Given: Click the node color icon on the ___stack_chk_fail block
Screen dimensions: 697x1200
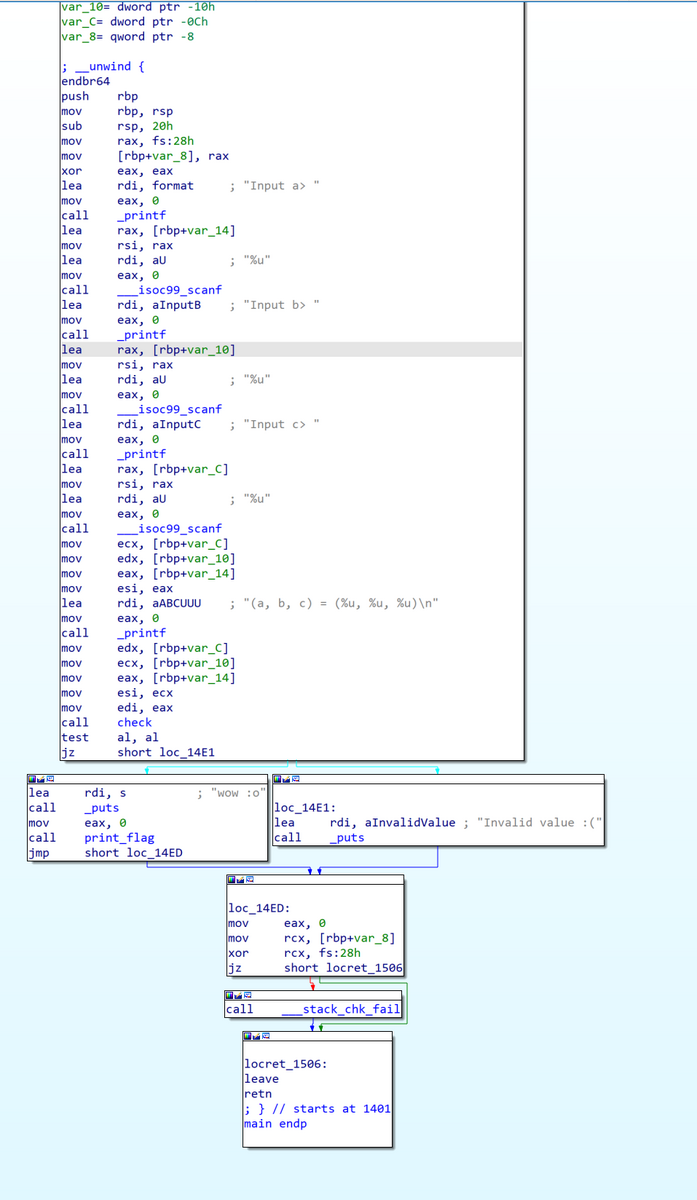Looking at the screenshot, I should point(229,995).
